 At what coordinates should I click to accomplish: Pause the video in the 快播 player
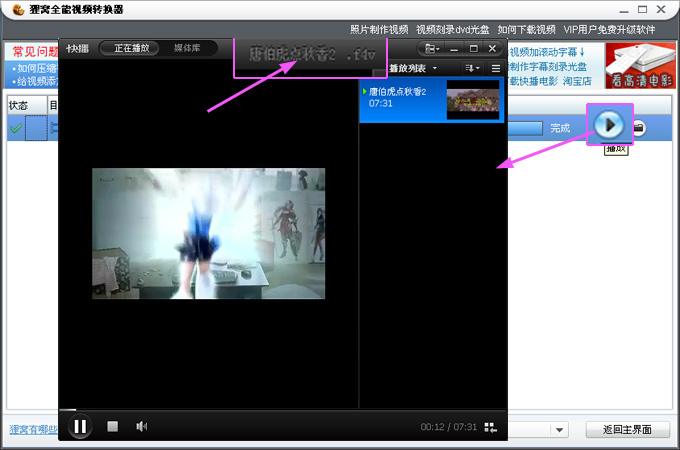pyautogui.click(x=80, y=427)
